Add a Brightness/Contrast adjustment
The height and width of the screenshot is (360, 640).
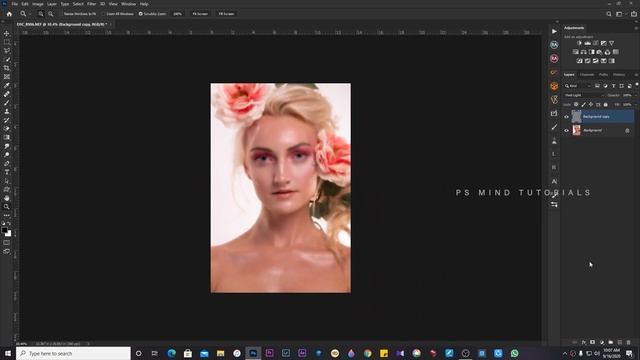coord(579,43)
